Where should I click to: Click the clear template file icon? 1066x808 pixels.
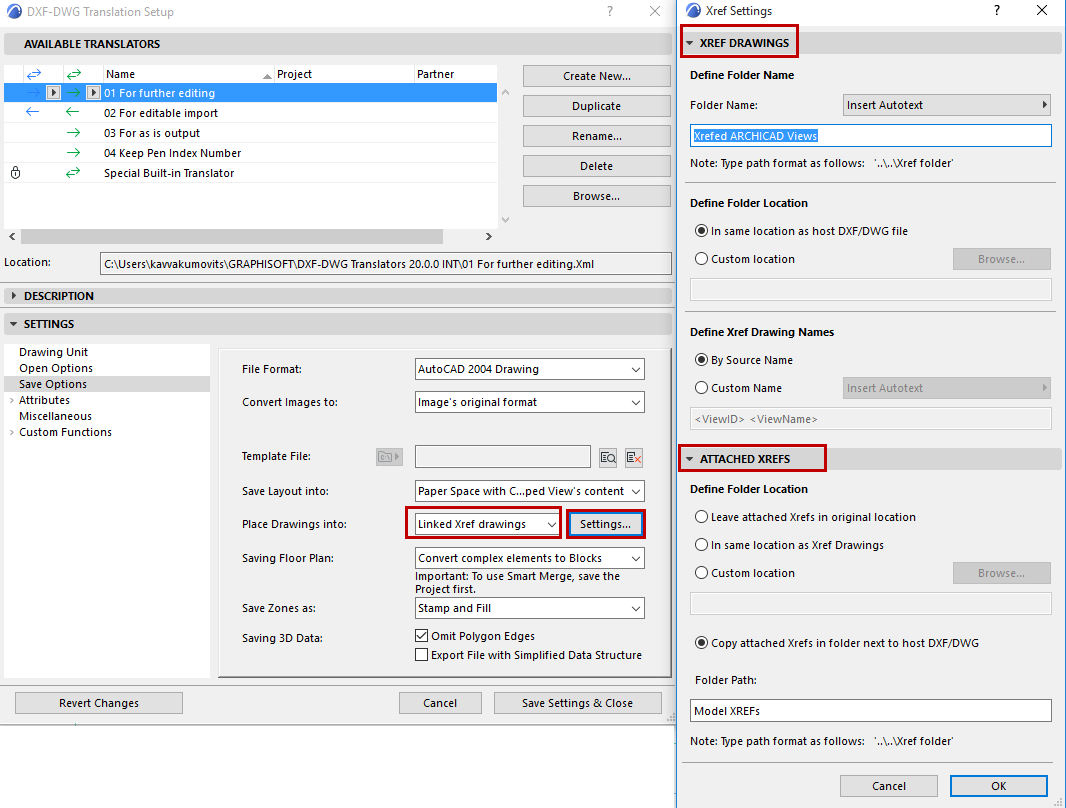(x=634, y=457)
